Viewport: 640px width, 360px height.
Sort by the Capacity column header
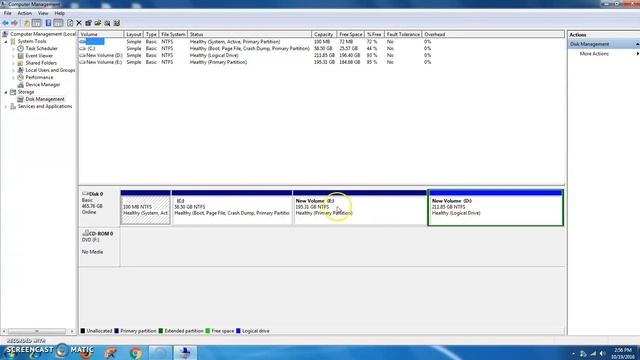coord(324,35)
